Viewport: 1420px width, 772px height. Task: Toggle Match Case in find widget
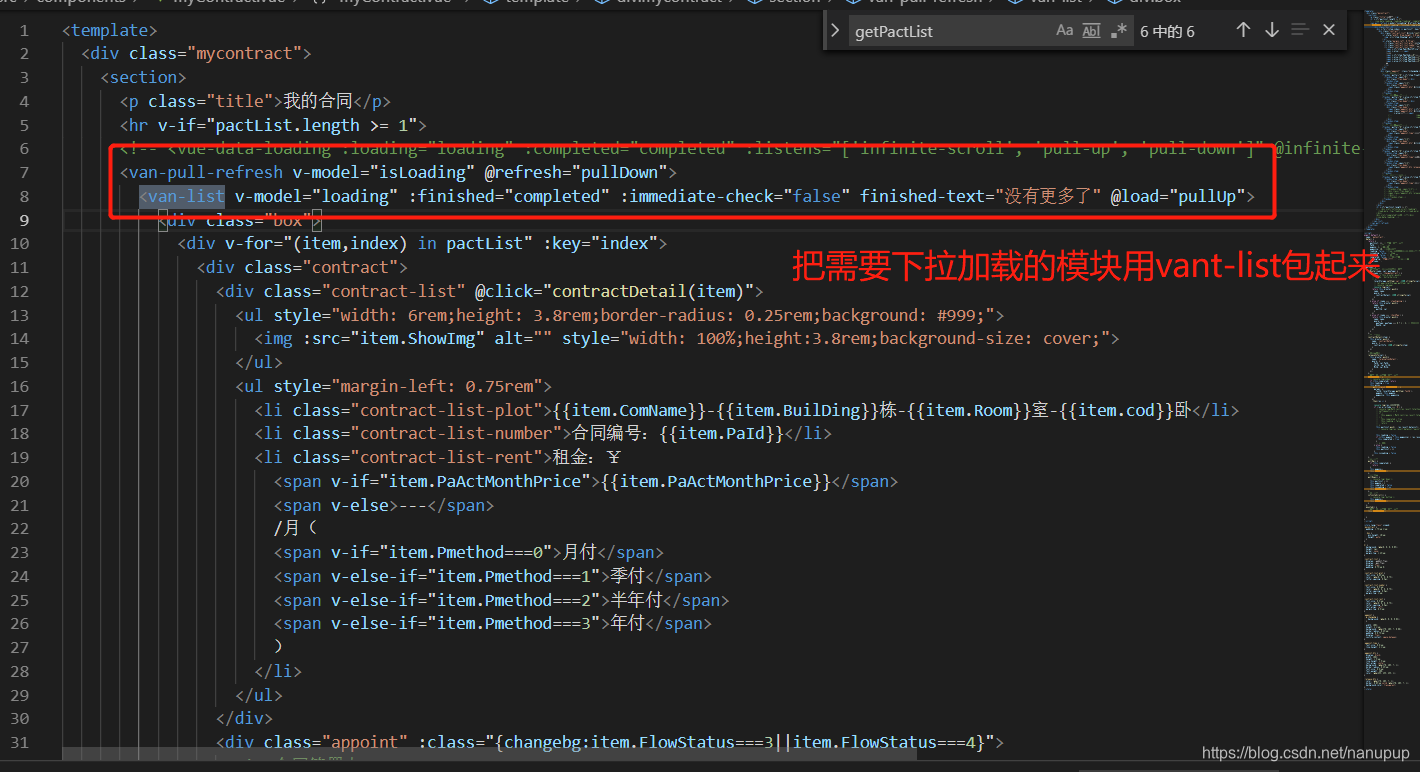pos(1065,31)
